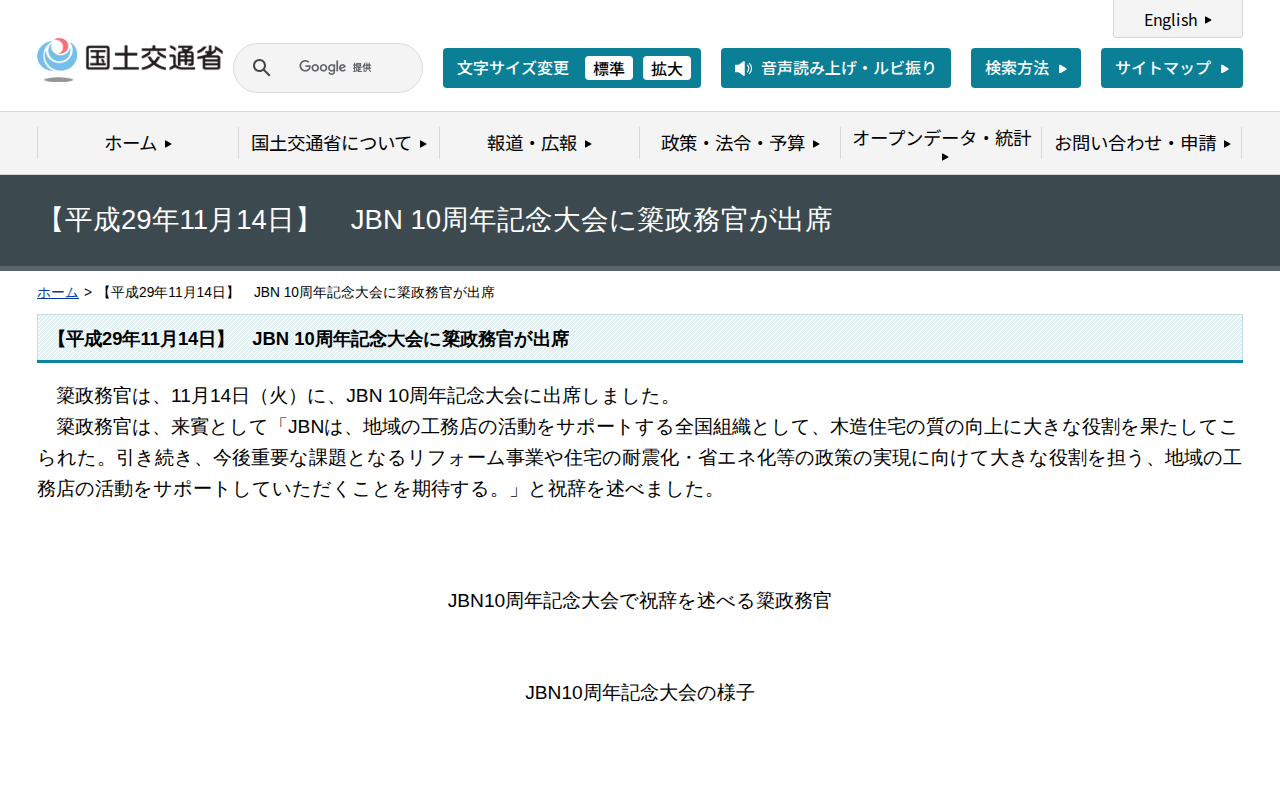Follow the ホーム breadcrumb link
This screenshot has height=800, width=1280.
tap(57, 292)
